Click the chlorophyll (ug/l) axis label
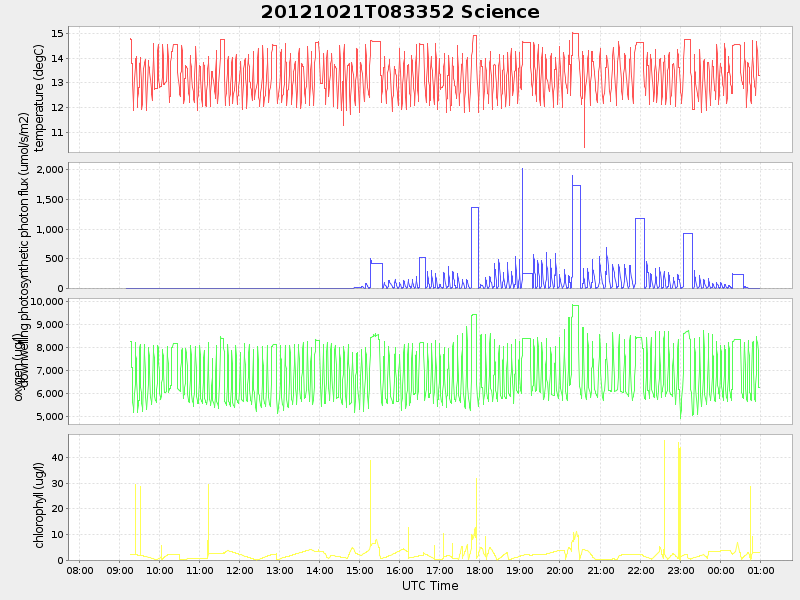Screen dimensions: 800x600 click(x=39, y=505)
